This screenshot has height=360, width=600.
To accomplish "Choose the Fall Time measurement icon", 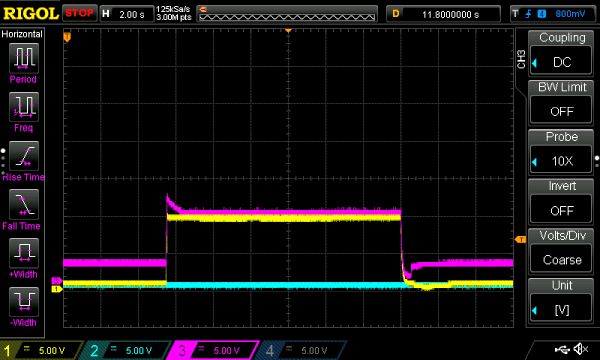I will pos(24,204).
